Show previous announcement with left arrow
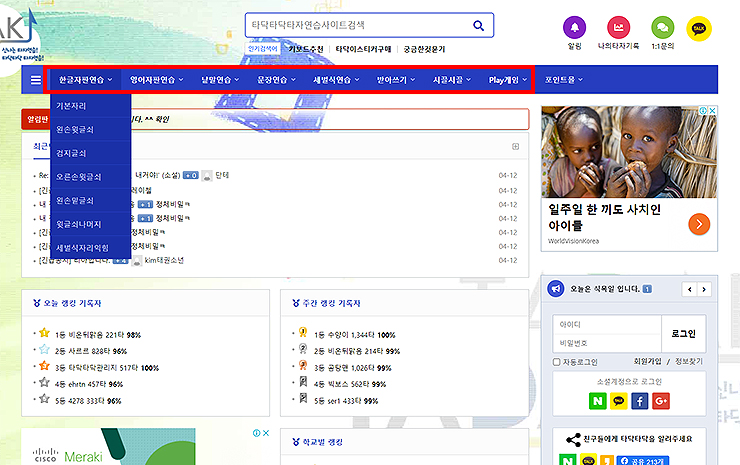The image size is (740, 465). [x=690, y=289]
